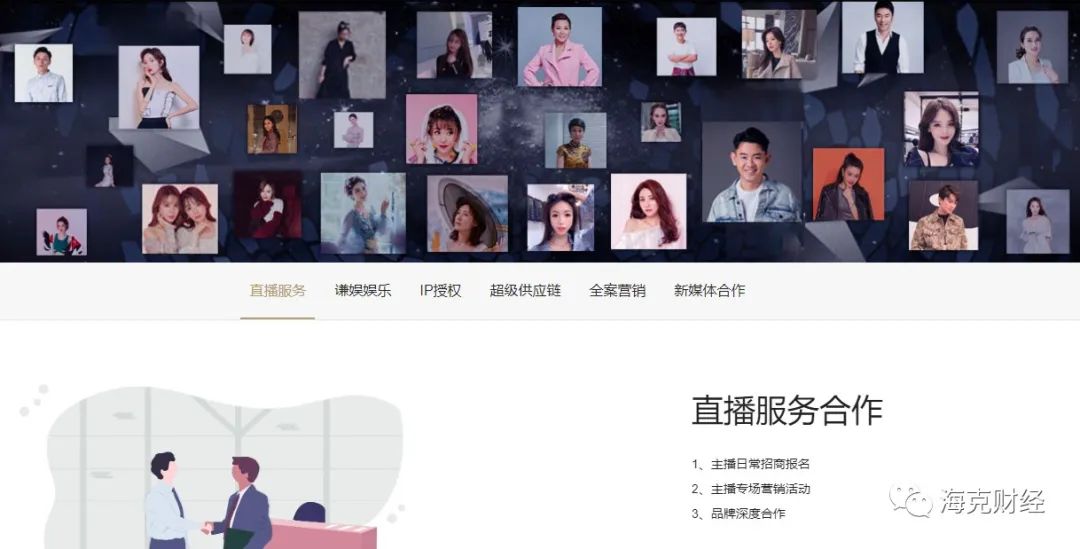
Task: Click the 主播专场营销活动 list item
Action: [x=751, y=489]
